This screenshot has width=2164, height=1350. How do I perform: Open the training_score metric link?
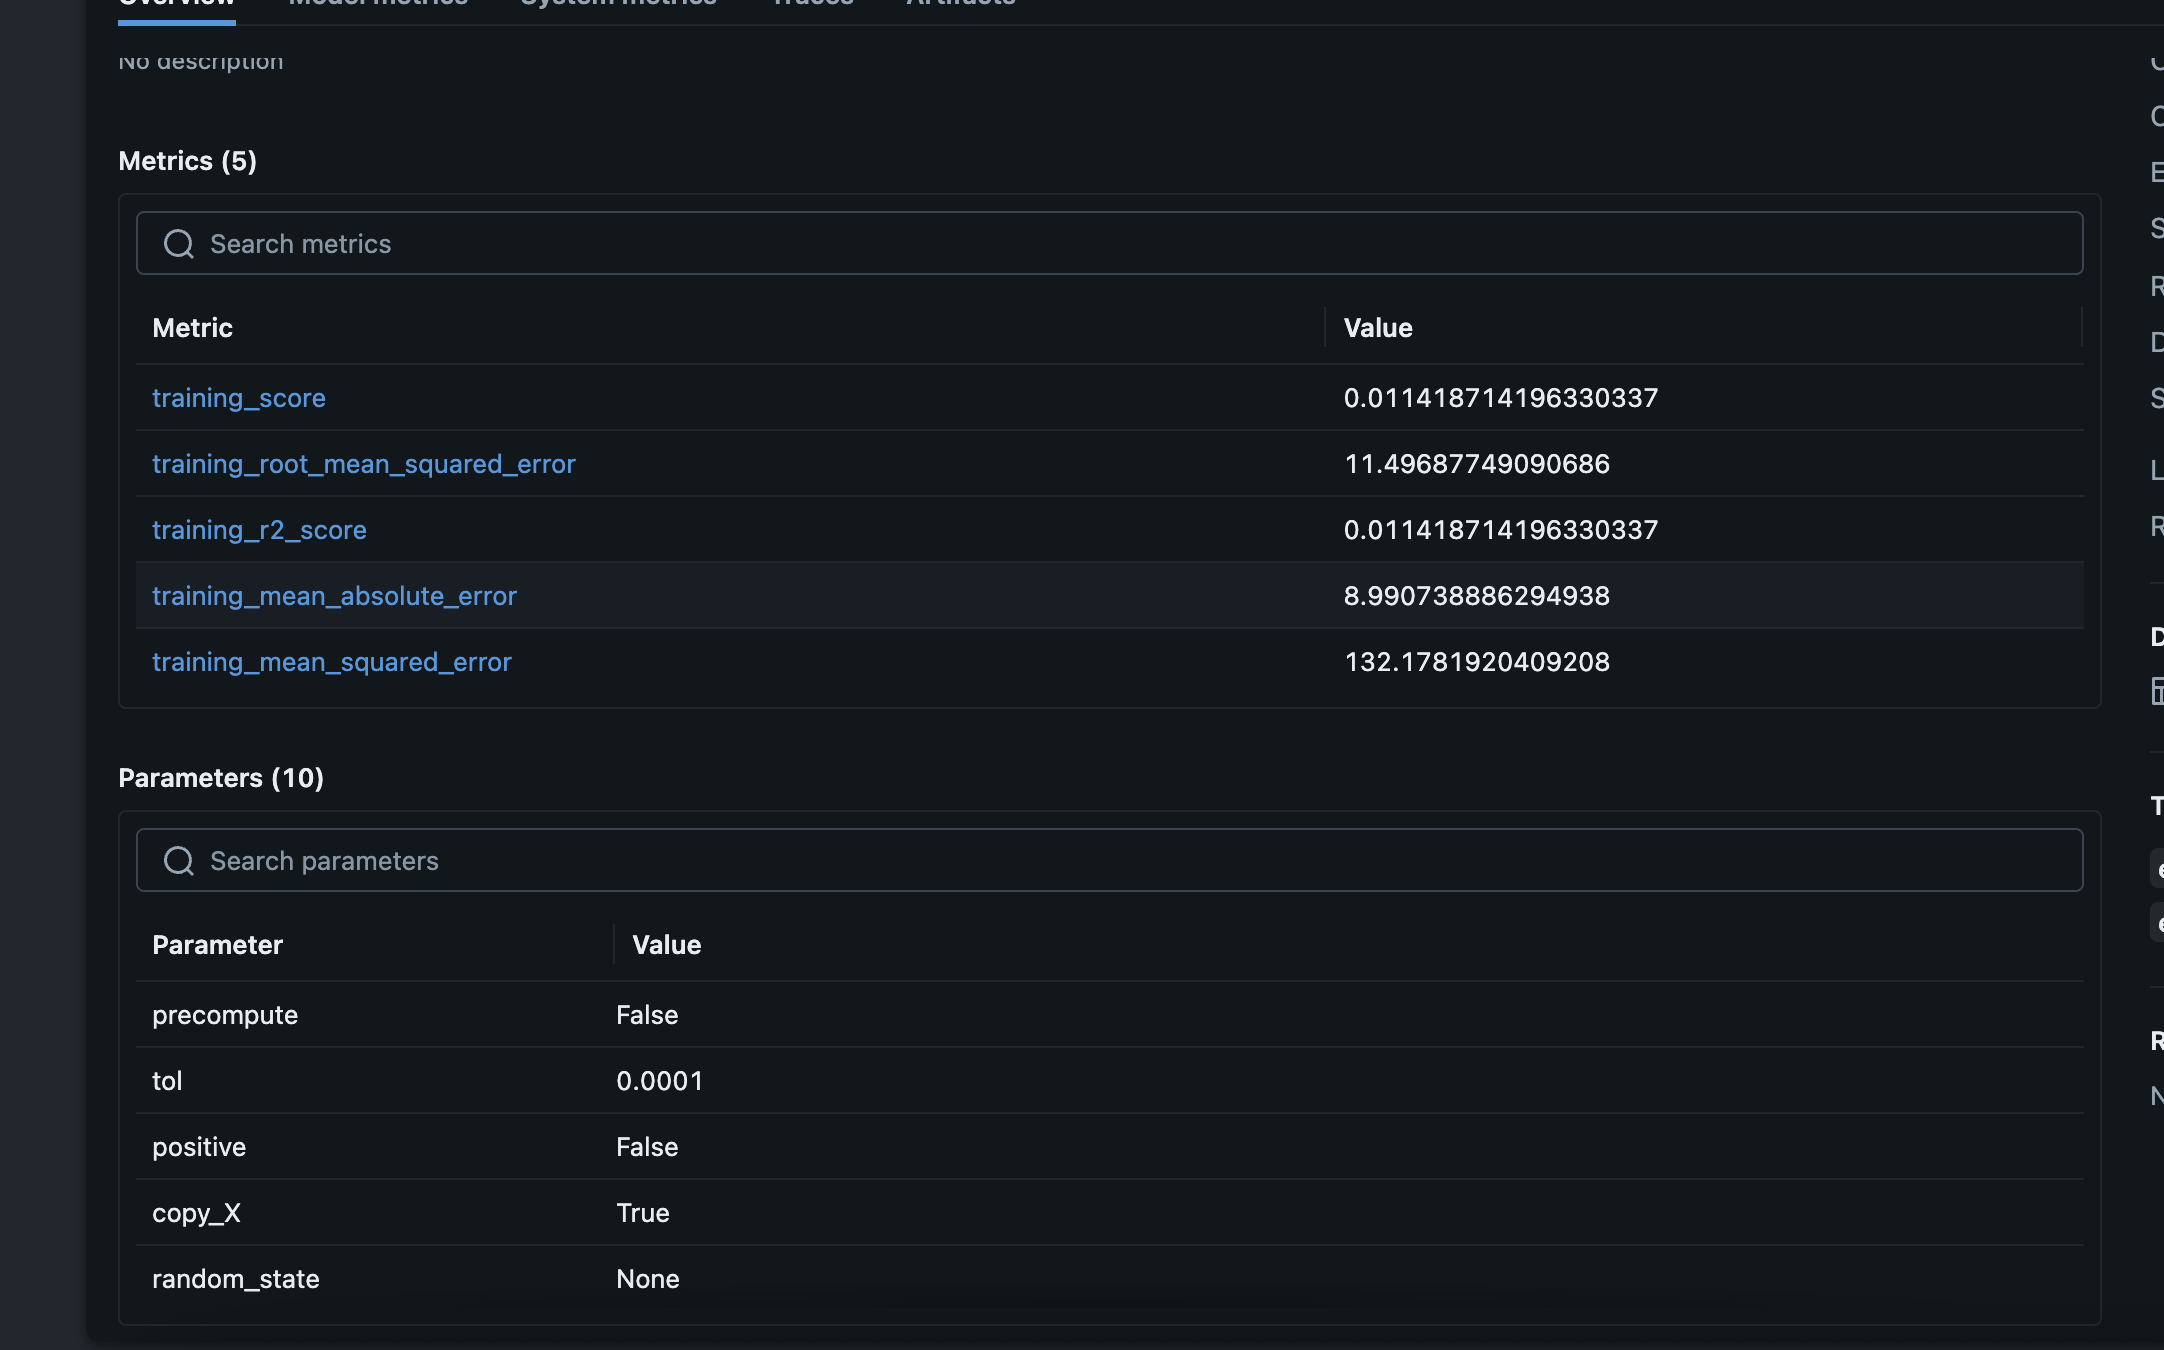238,398
